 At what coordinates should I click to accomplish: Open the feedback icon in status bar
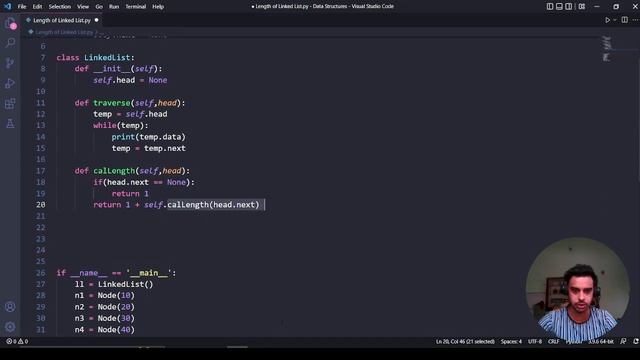(623, 341)
